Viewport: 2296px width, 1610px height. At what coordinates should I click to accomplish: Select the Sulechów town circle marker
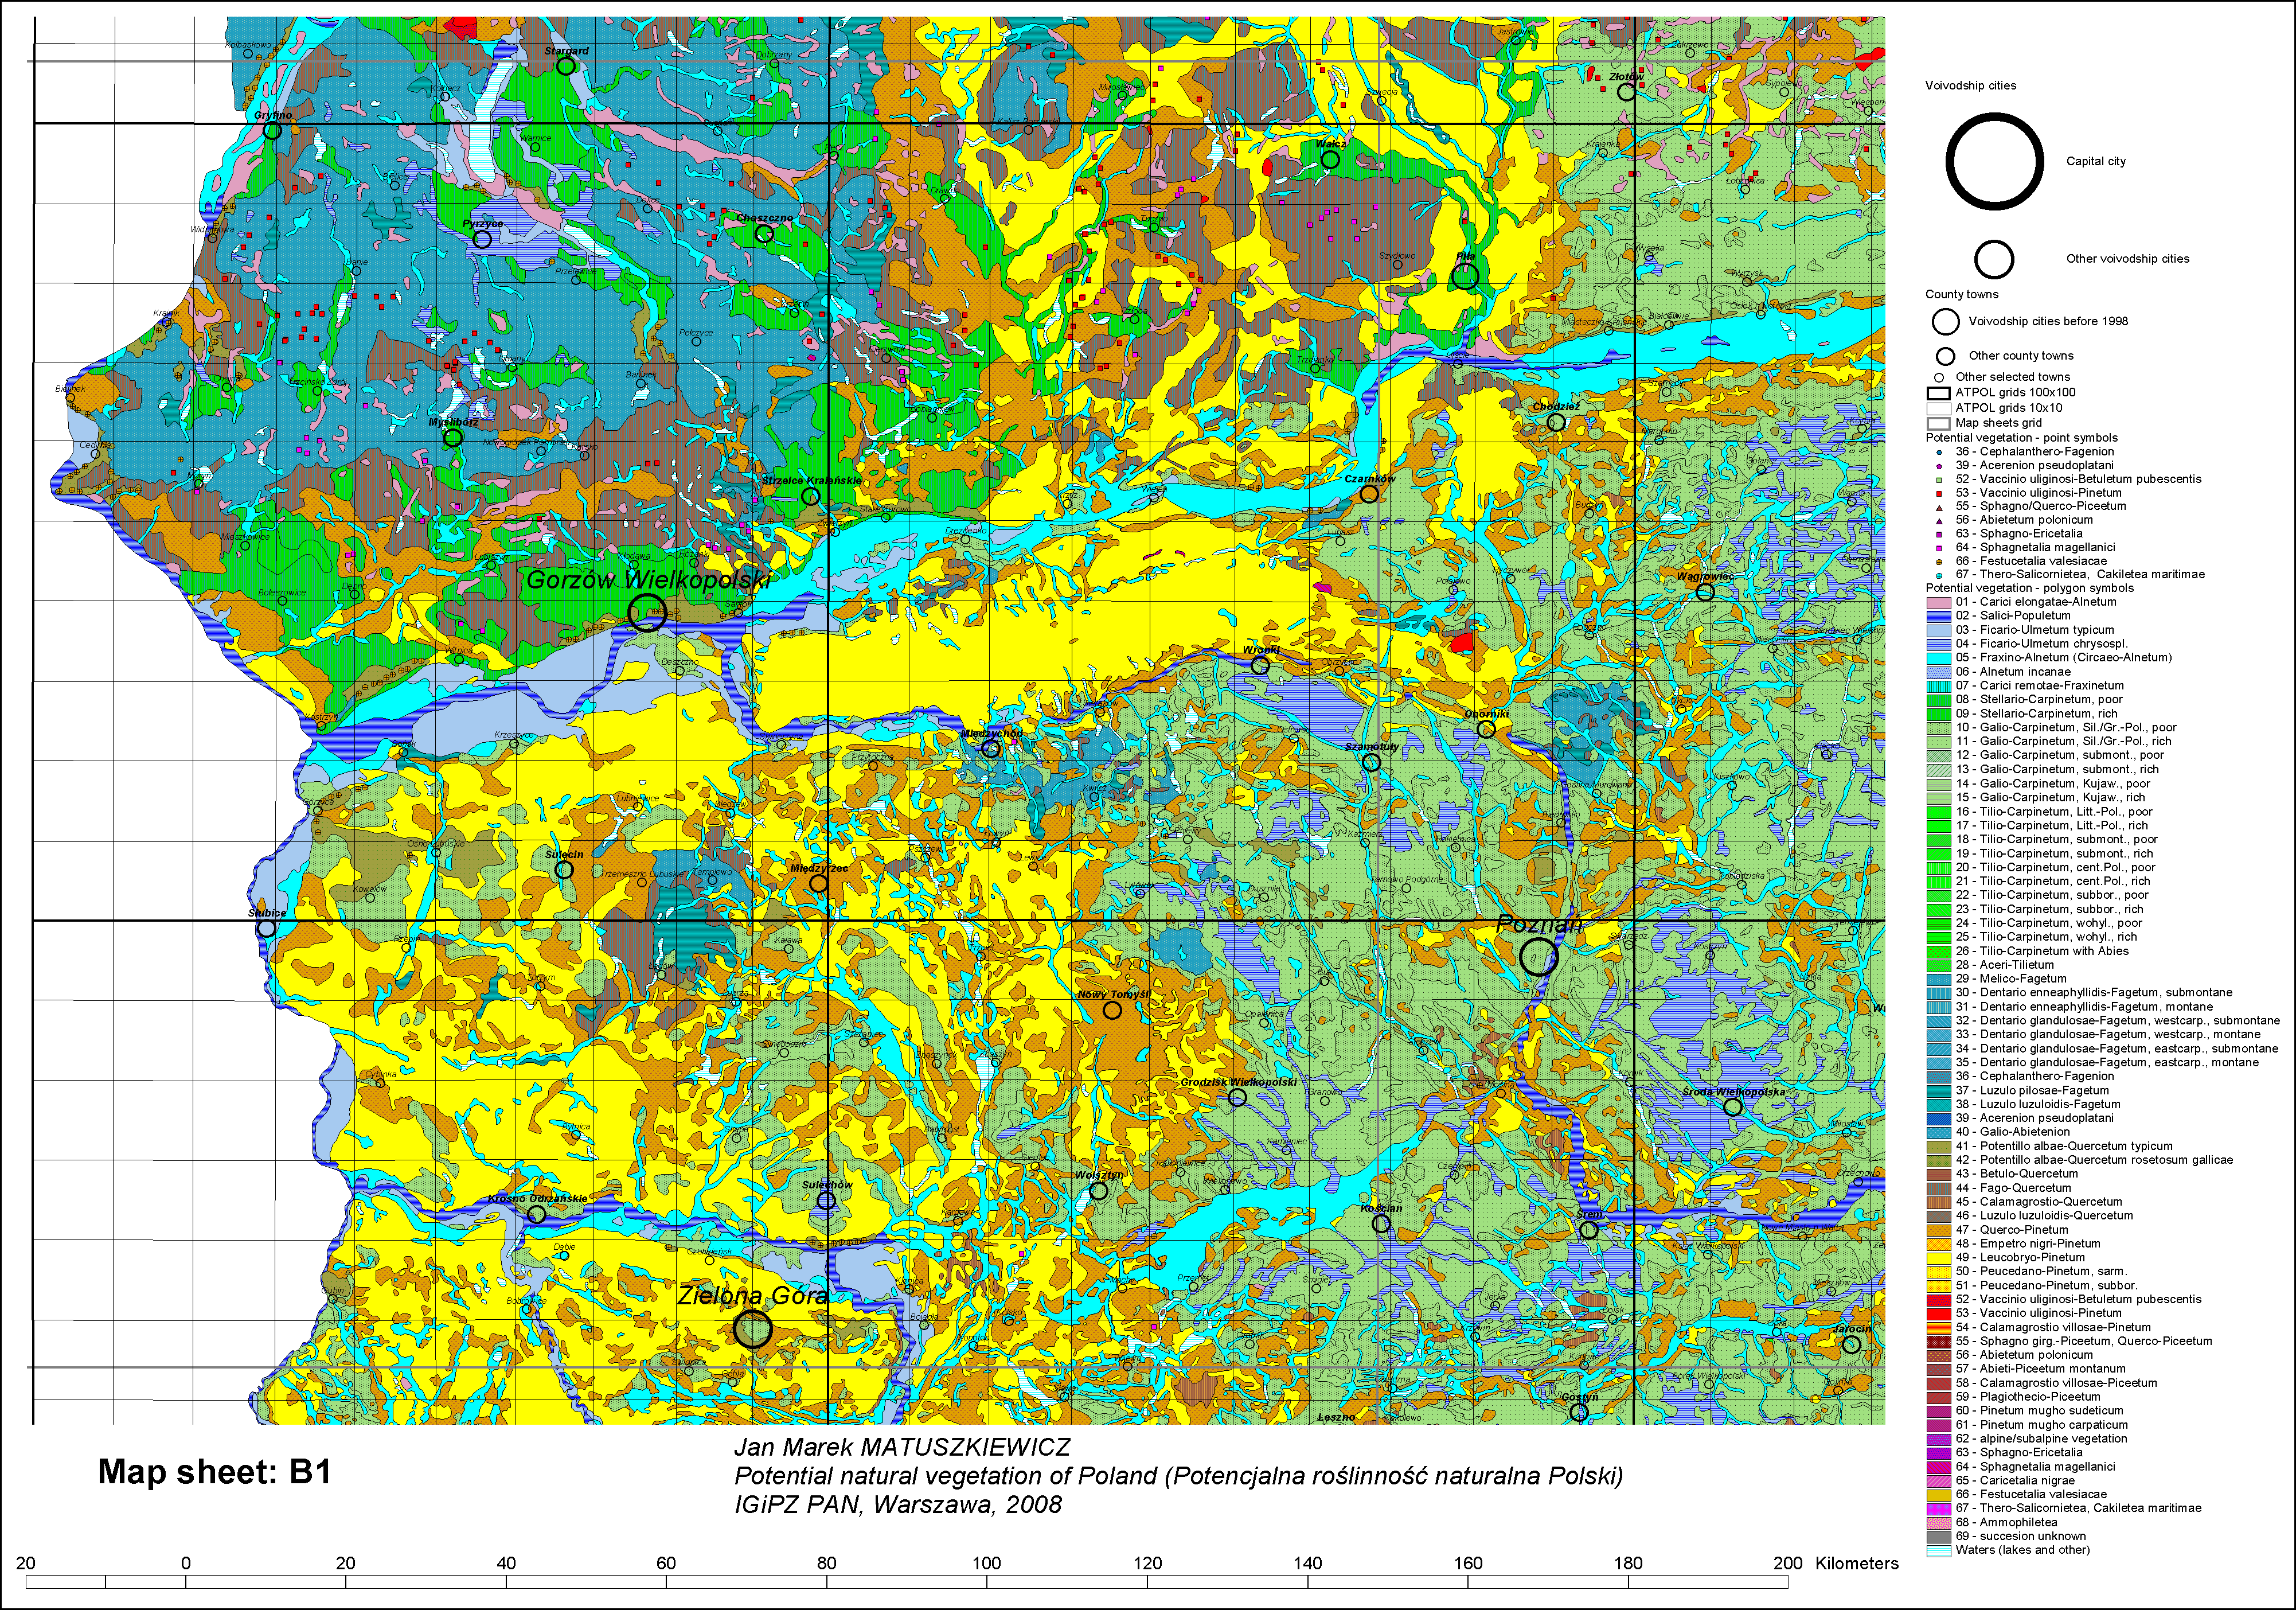(826, 1200)
